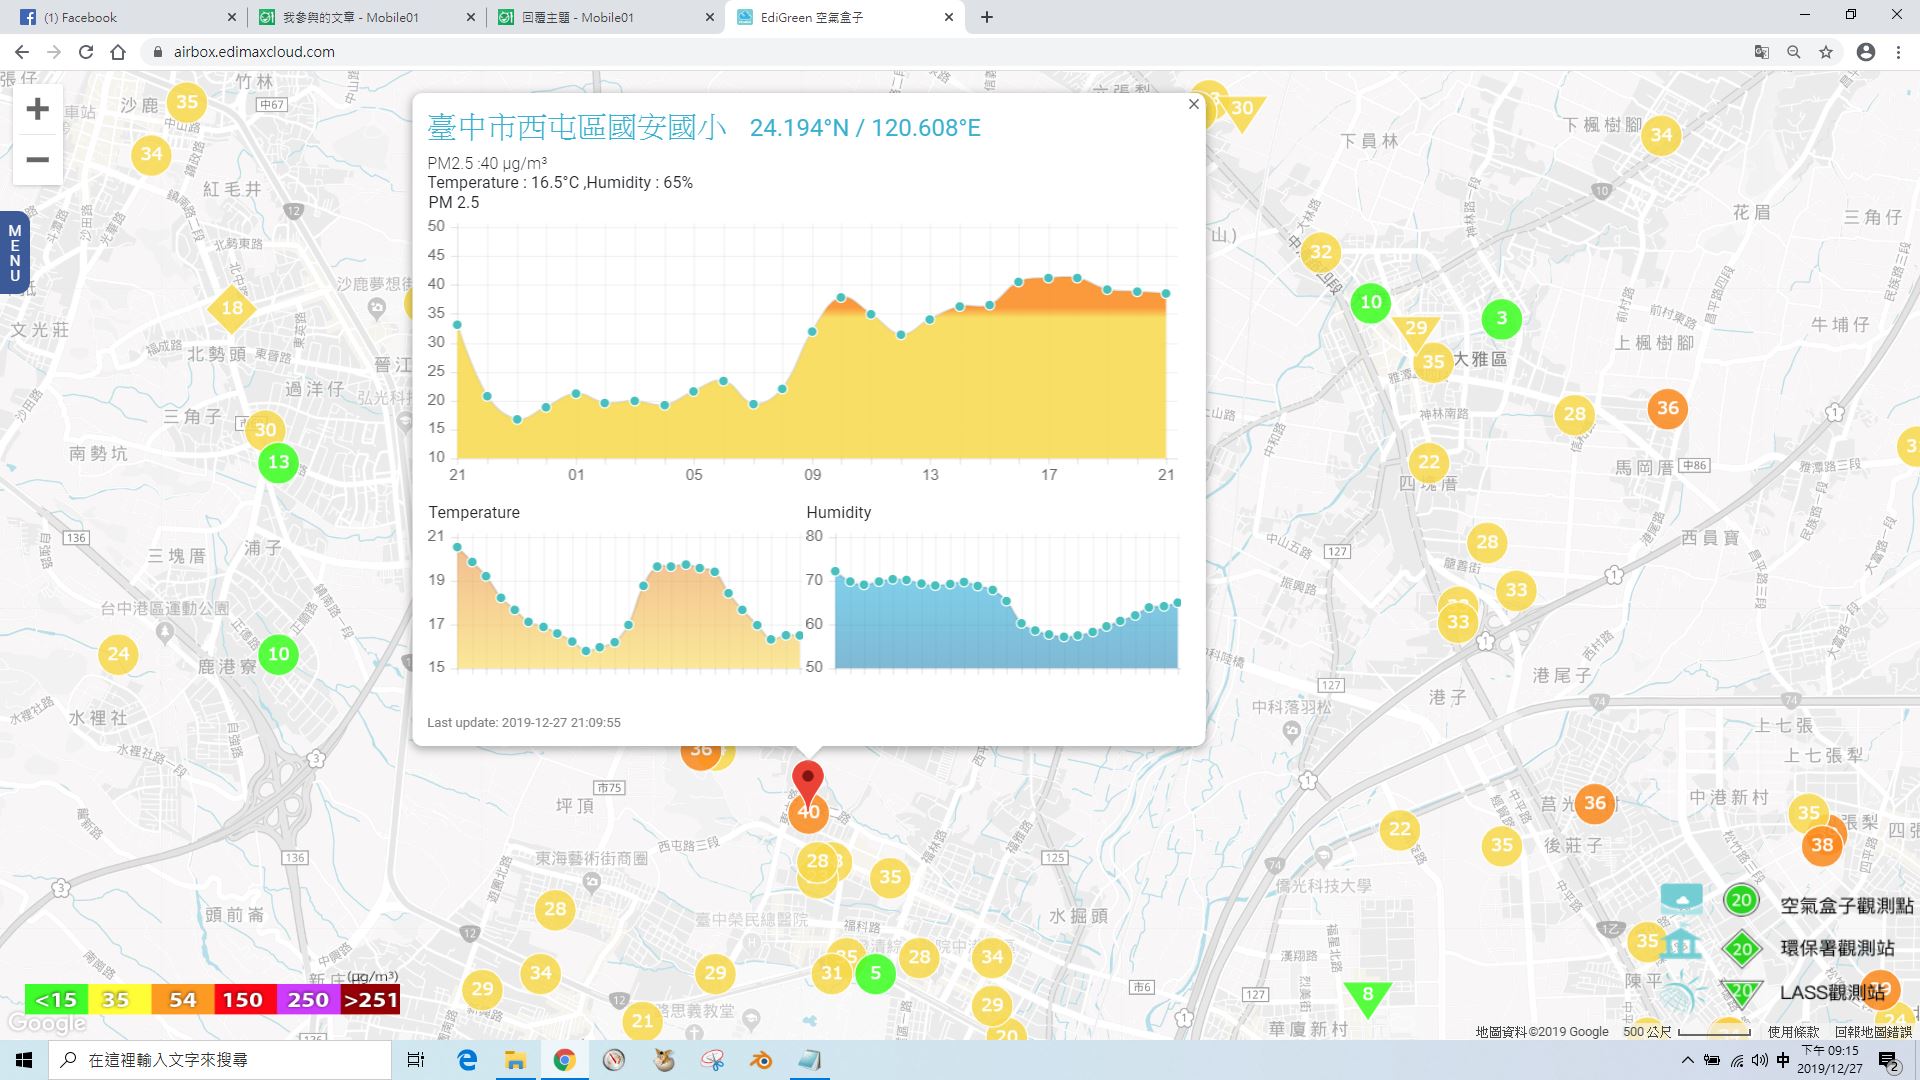Select the green marker showing 3
The width and height of the screenshot is (1920, 1080).
point(1501,318)
